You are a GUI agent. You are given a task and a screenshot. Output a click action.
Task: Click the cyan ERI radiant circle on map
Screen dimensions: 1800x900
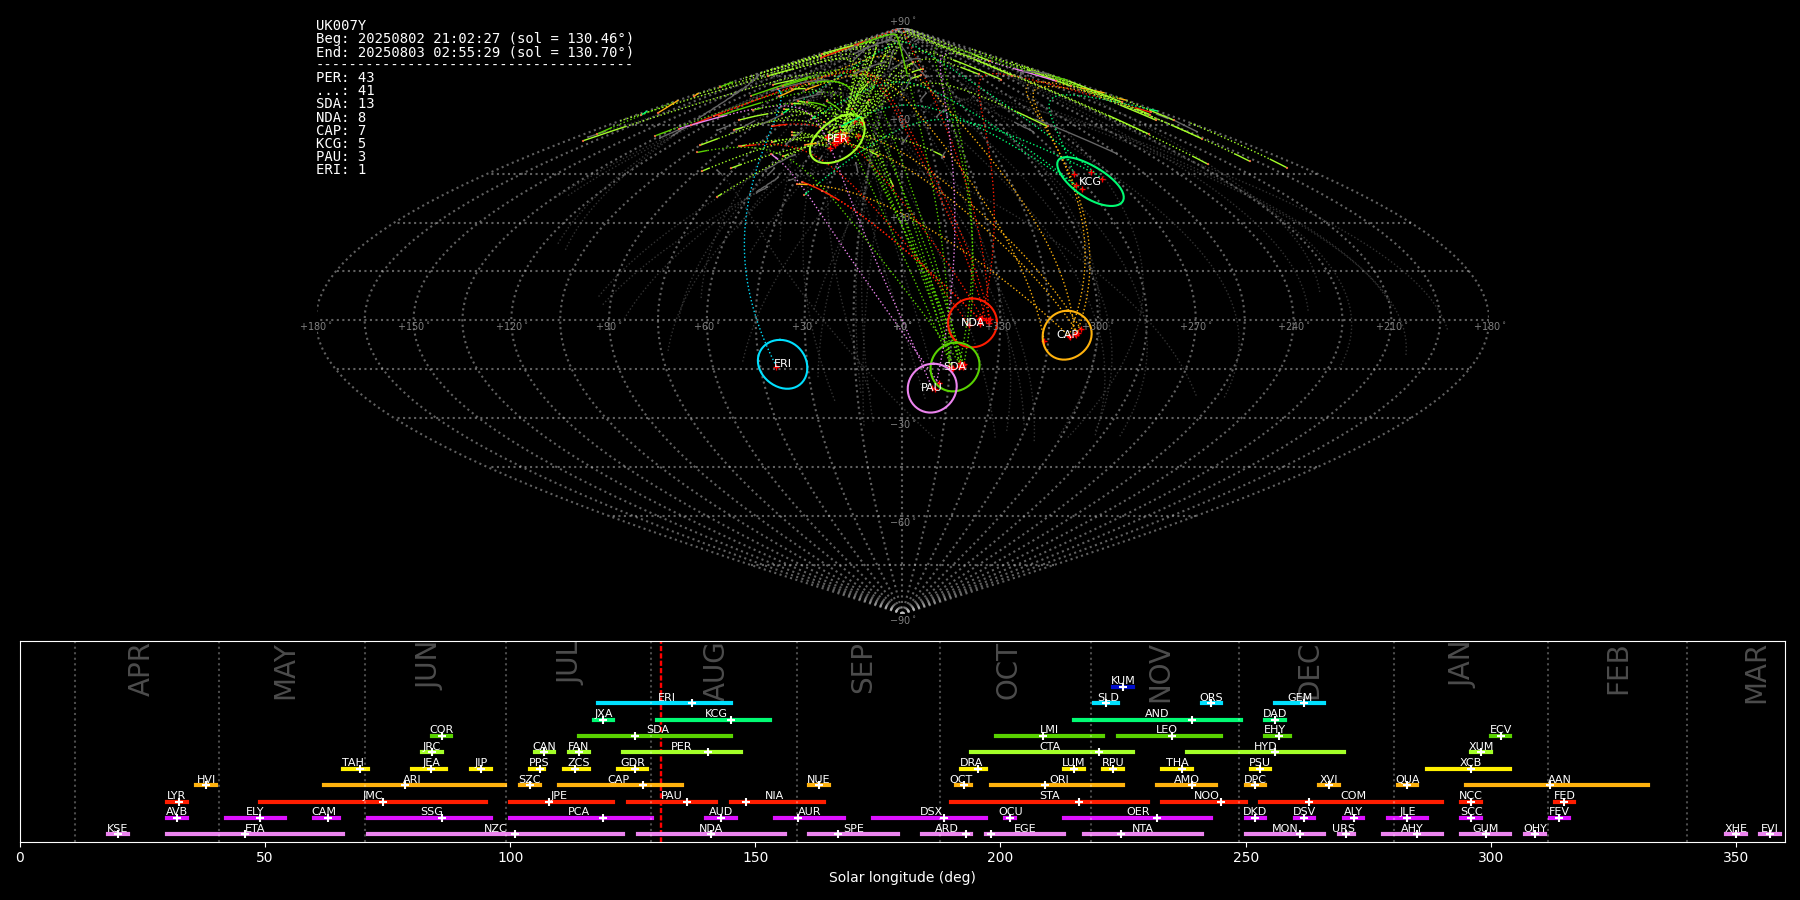click(782, 364)
